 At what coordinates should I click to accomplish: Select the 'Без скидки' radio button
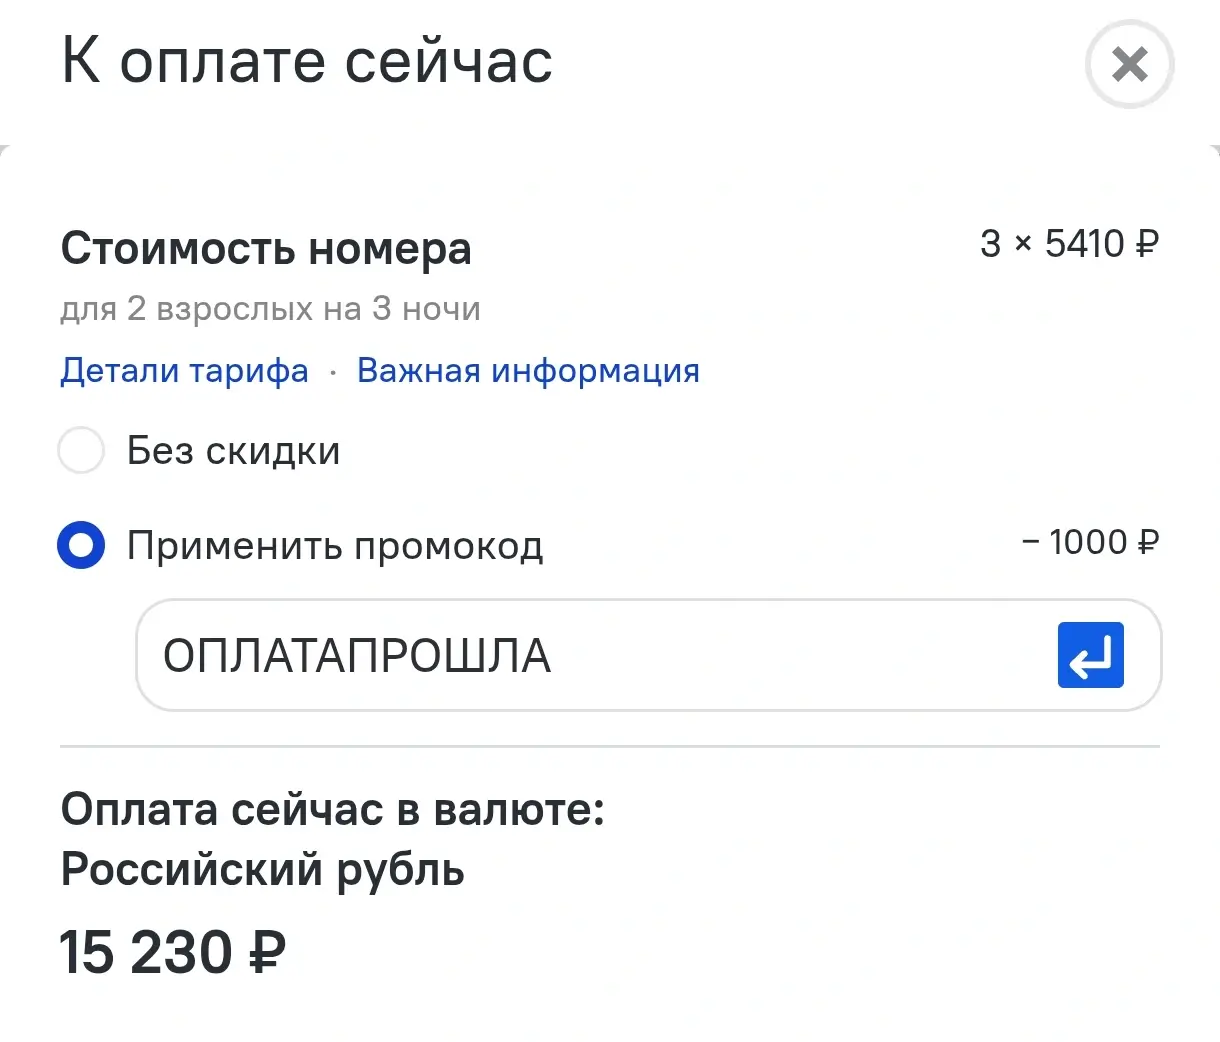click(81, 450)
